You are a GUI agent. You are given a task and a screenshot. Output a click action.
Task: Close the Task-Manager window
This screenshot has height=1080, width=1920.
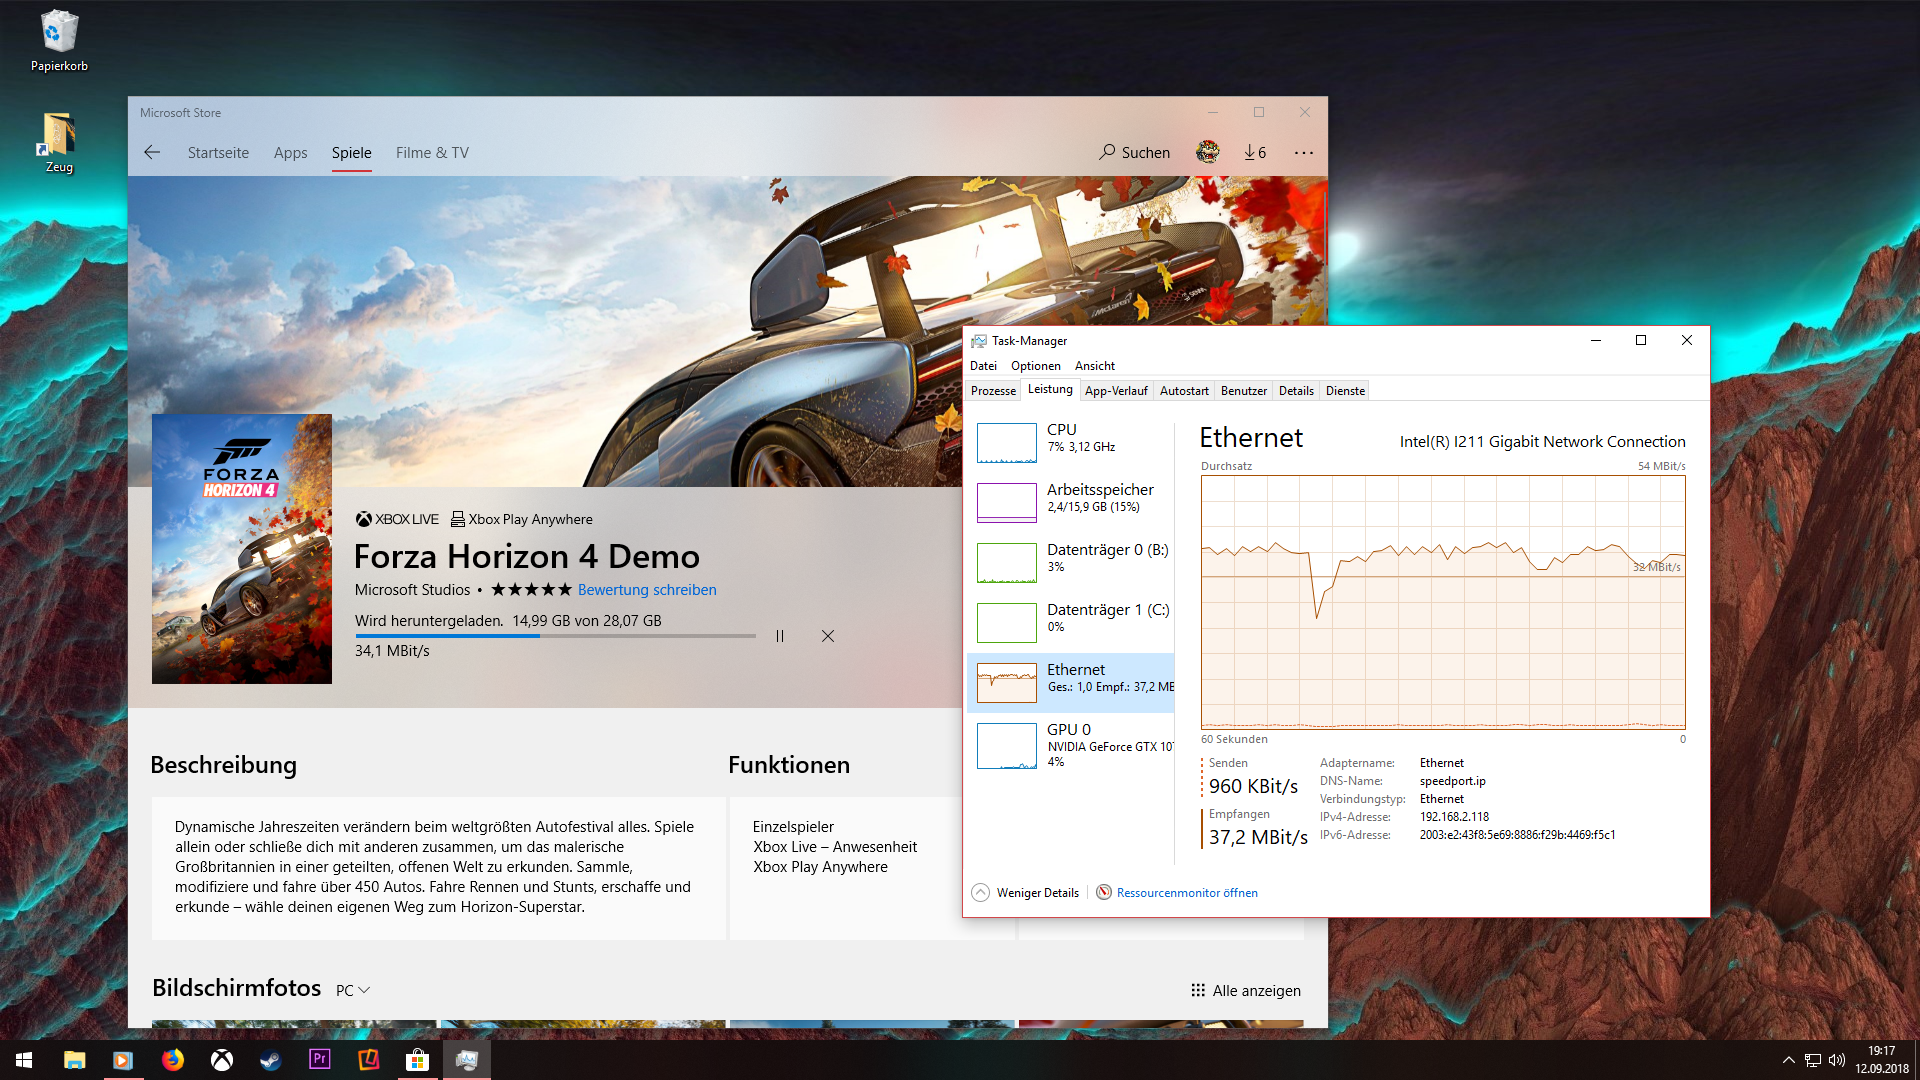1687,341
